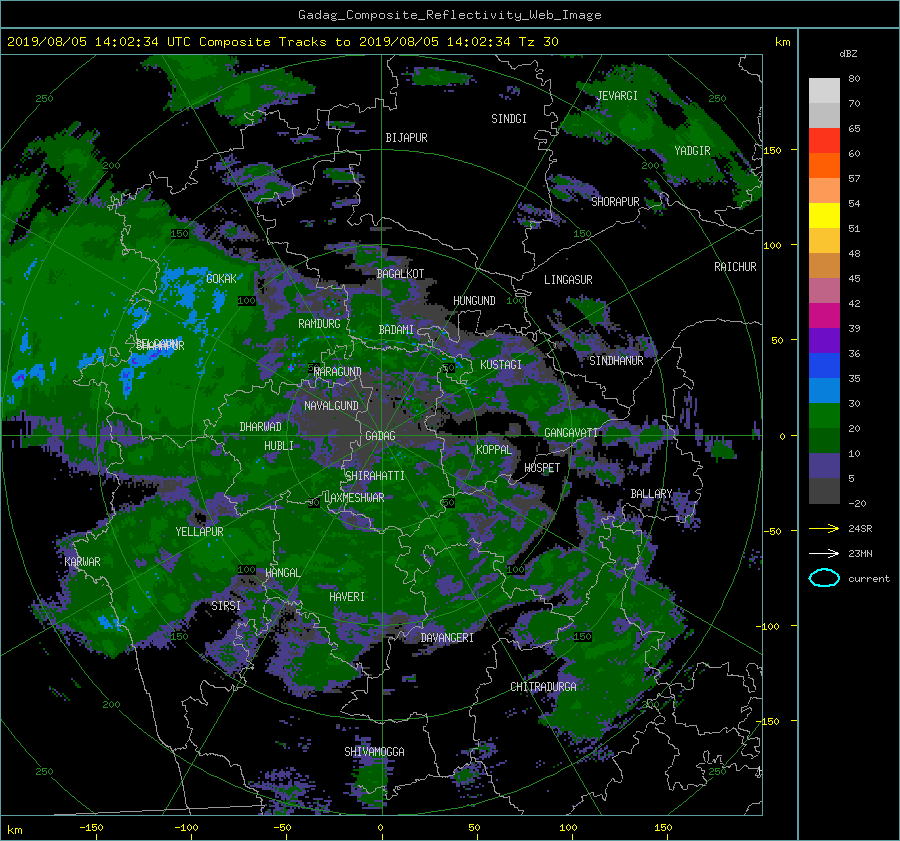The width and height of the screenshot is (900, 841).
Task: Click the GANGAVATI city label
Action: [x=571, y=433]
